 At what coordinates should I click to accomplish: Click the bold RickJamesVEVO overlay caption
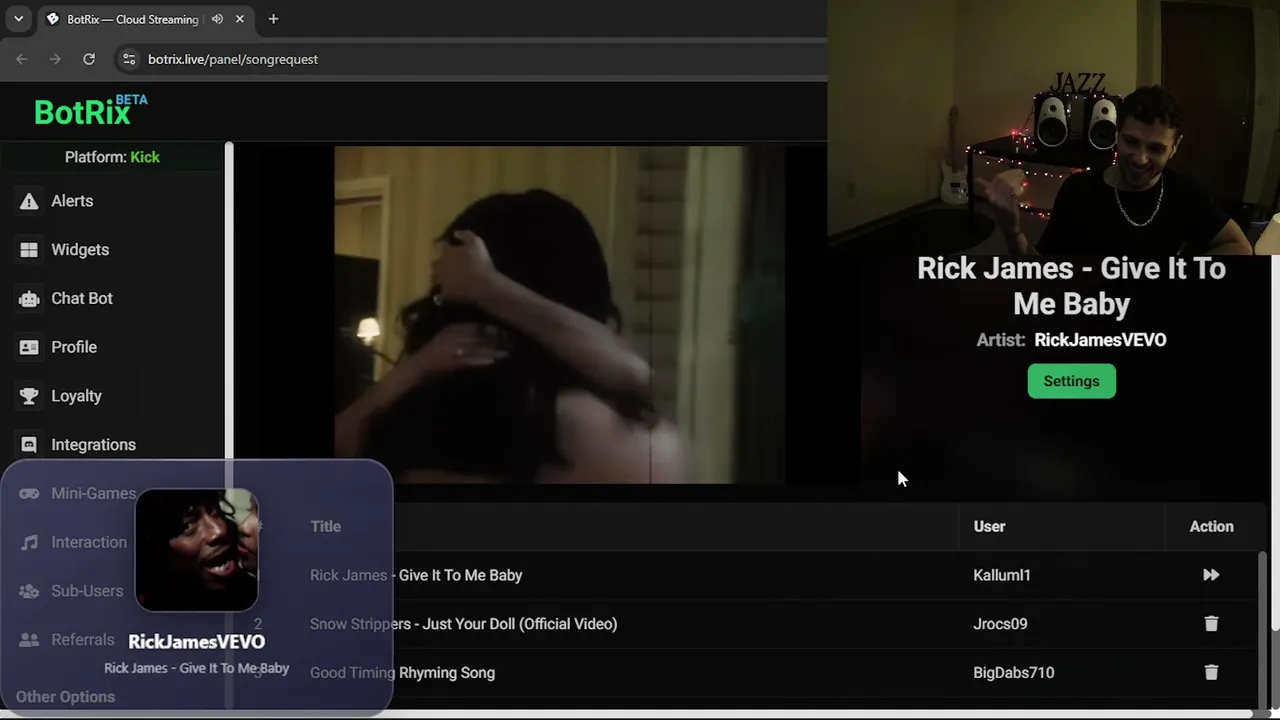click(197, 642)
